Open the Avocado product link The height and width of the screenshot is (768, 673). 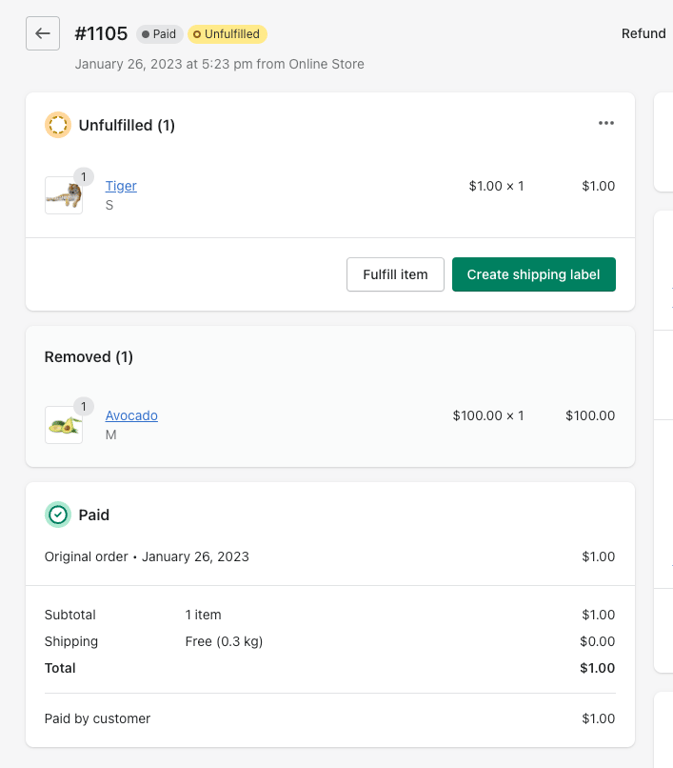pyautogui.click(x=131, y=415)
